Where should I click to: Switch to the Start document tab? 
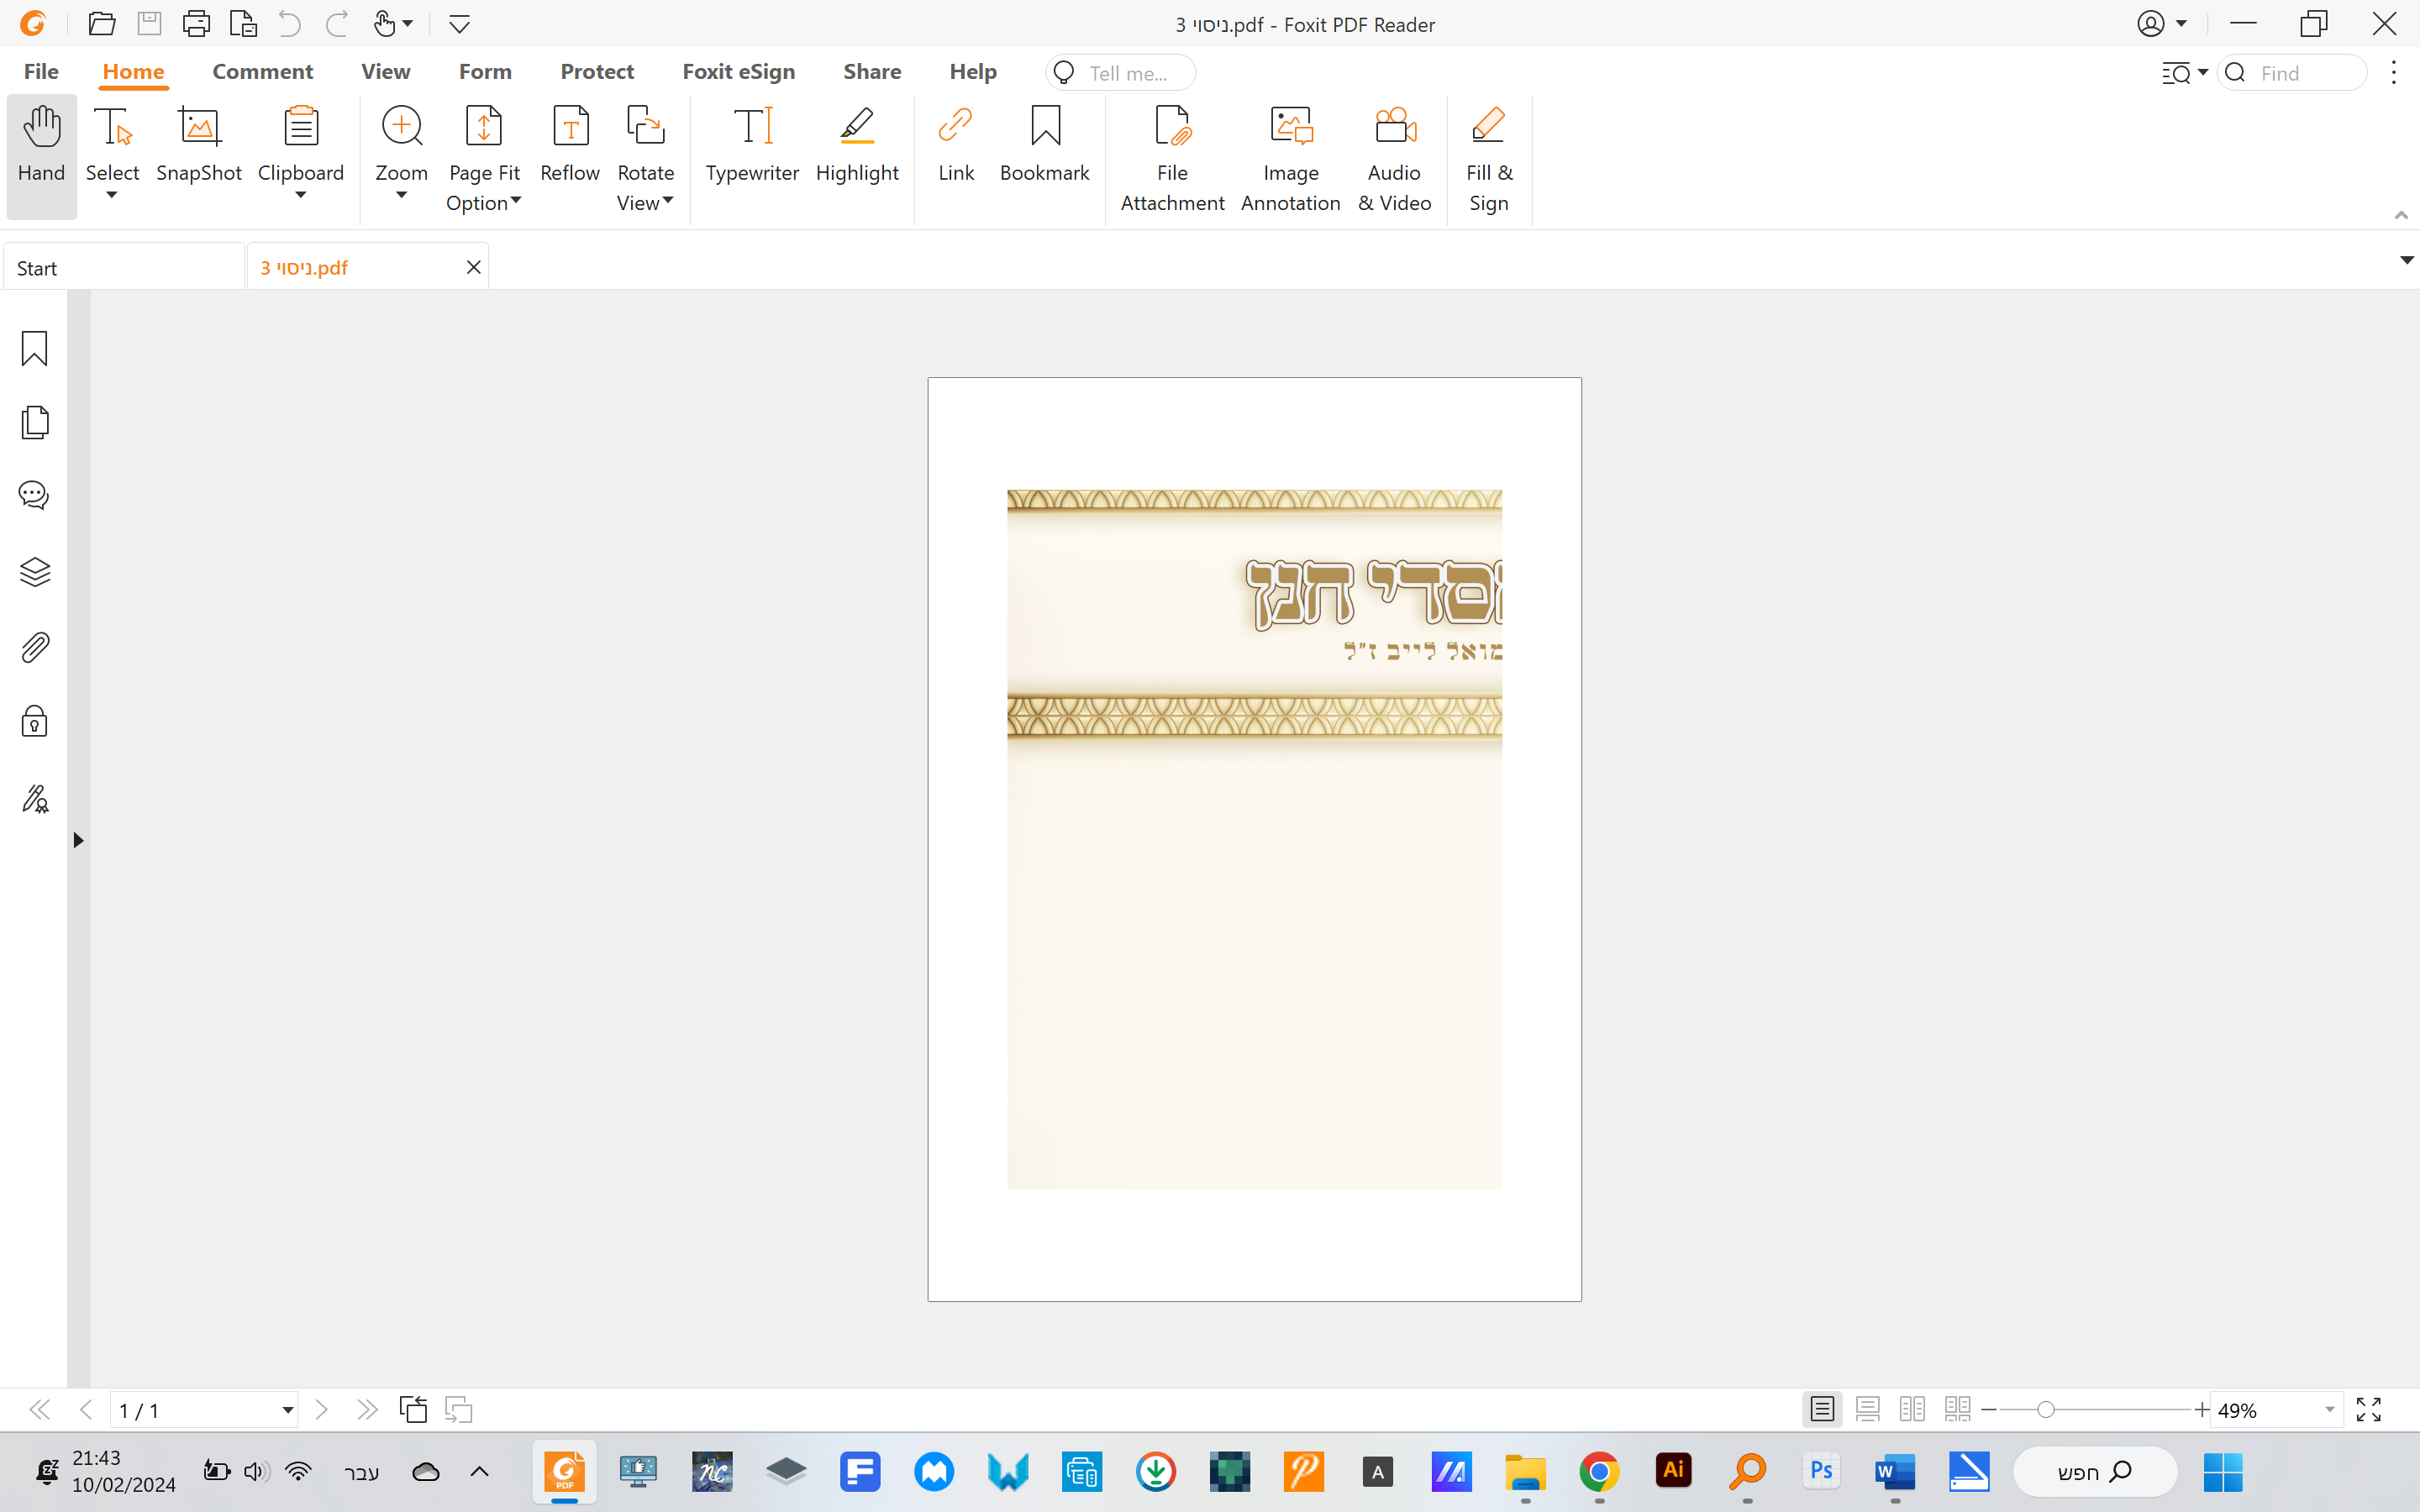point(122,268)
